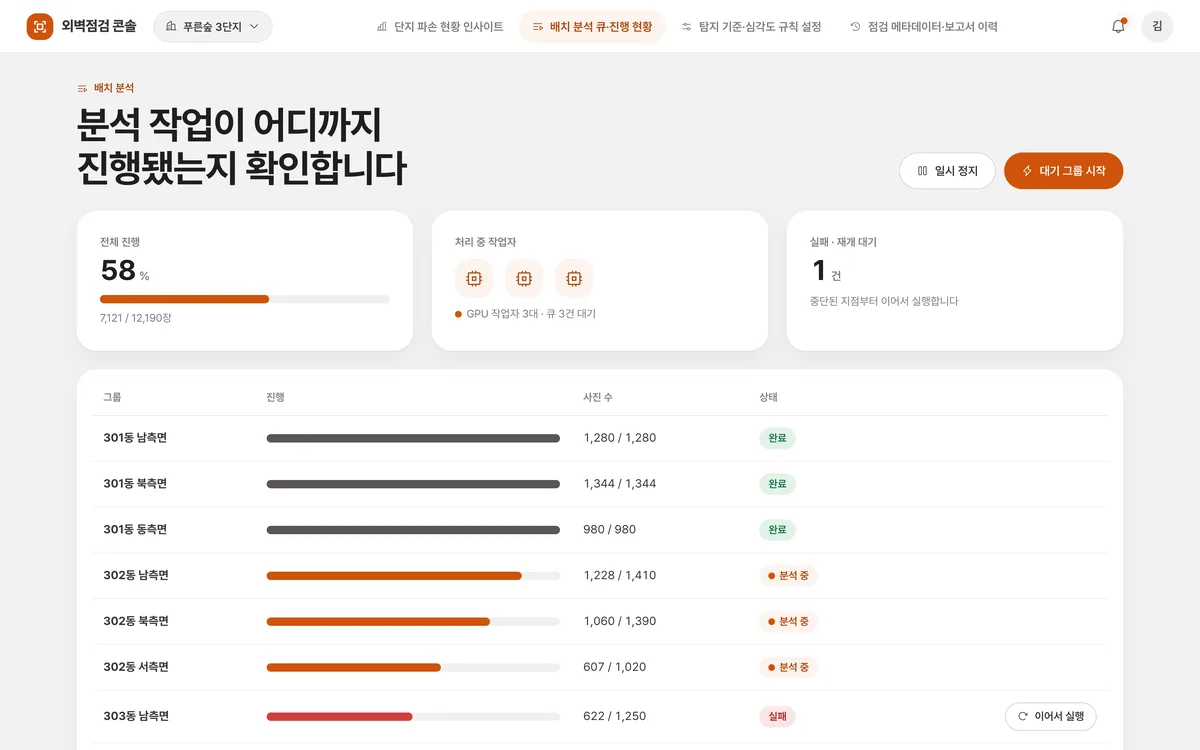Select the 302동 남측면 group name
The image size is (1200, 750).
click(136, 576)
